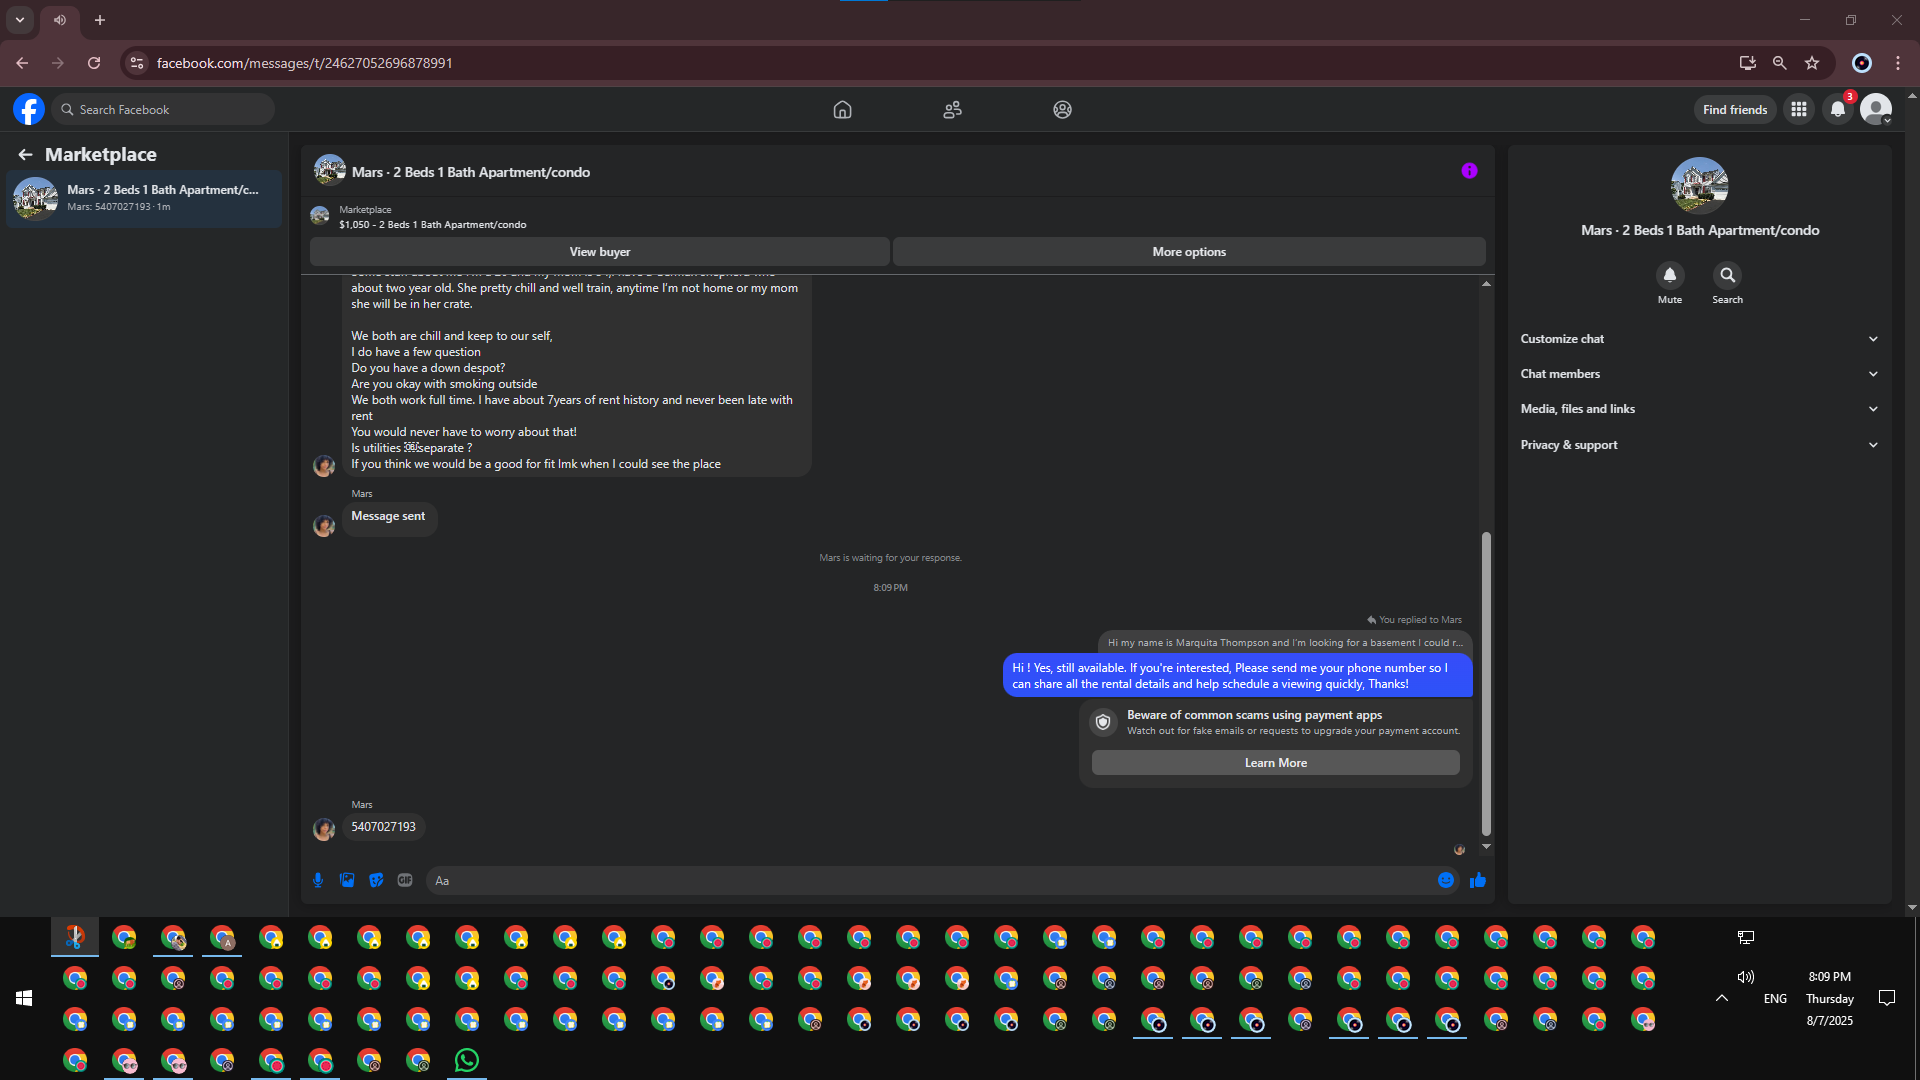Open the taskbar clock and date
The width and height of the screenshot is (1920, 1080).
1830,998
